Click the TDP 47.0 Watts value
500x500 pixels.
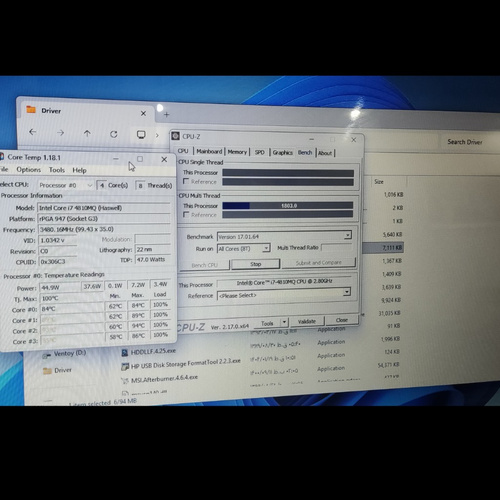point(153,259)
